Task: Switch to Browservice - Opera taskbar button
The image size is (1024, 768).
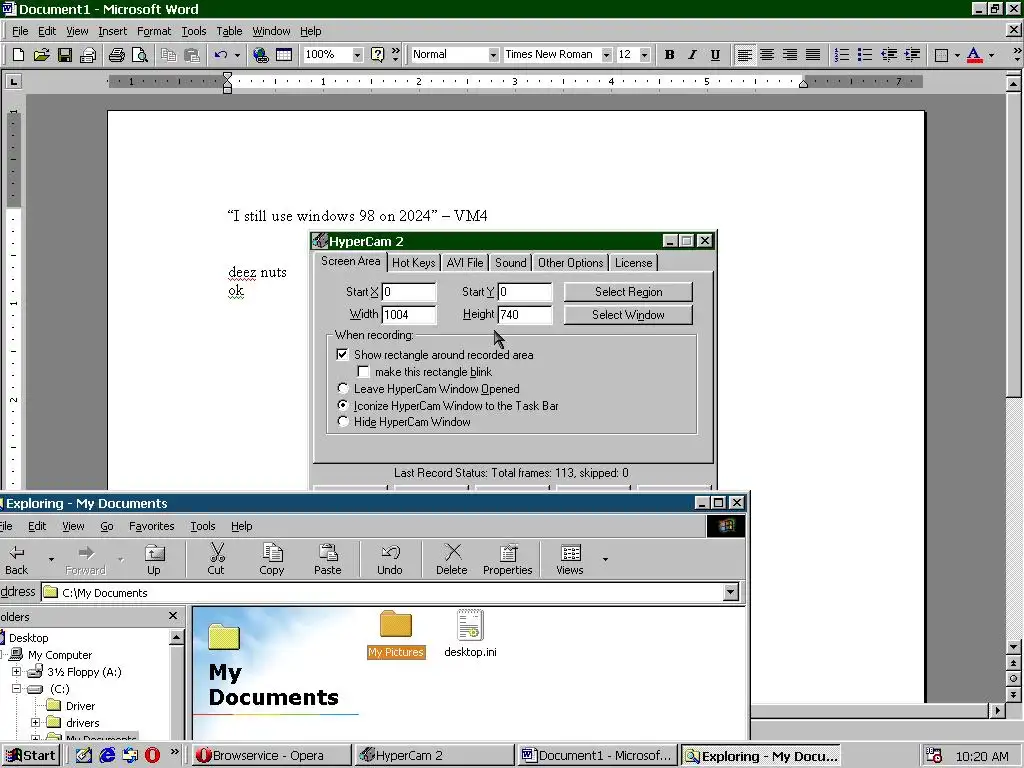Action: (272, 756)
